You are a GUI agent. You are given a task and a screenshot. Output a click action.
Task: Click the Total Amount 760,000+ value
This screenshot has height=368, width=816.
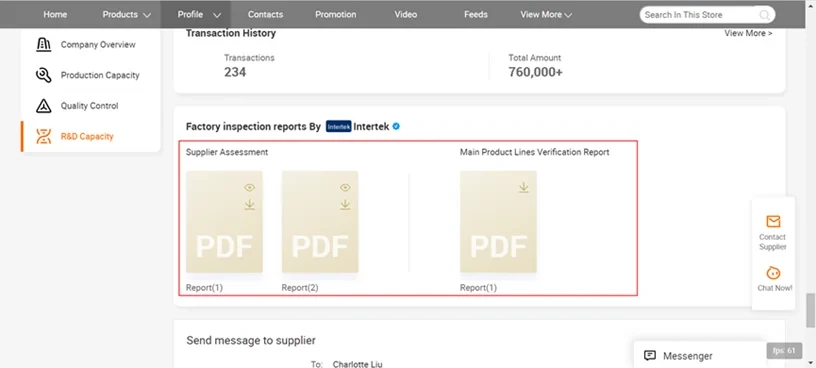(x=536, y=72)
